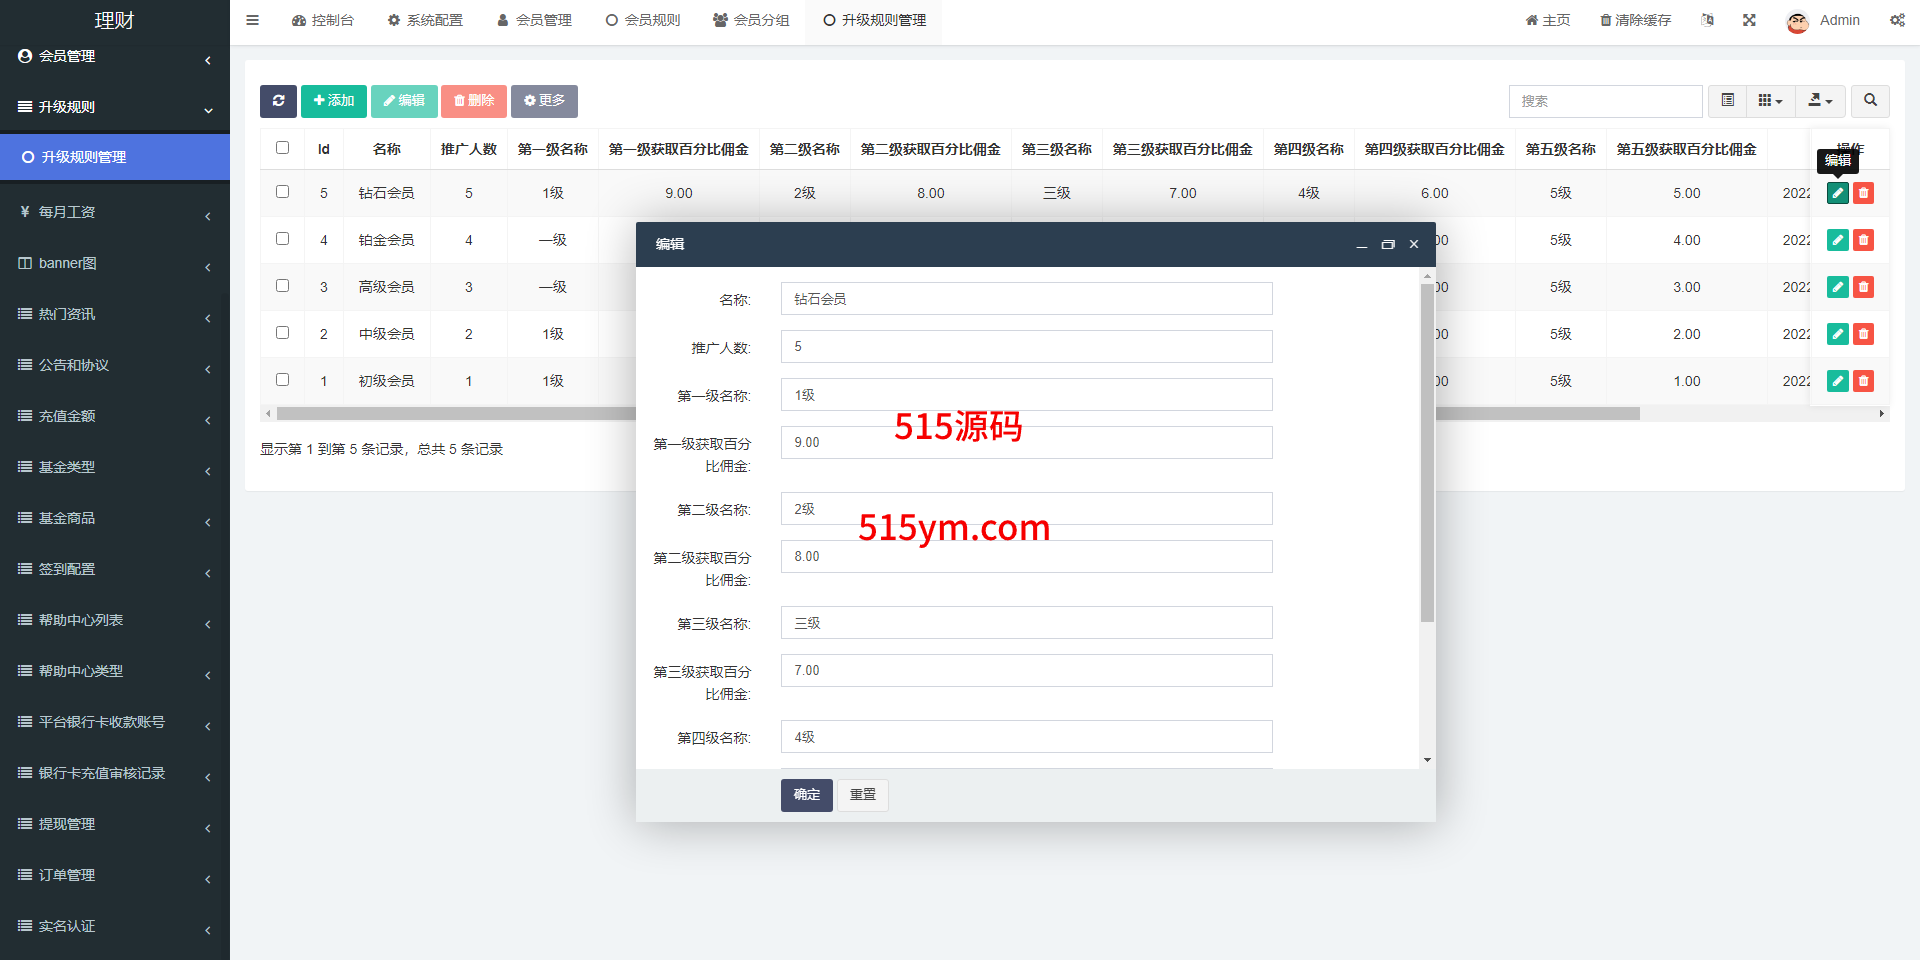Click the 重置 reset button
Viewport: 1920px width, 960px height.
(862, 795)
